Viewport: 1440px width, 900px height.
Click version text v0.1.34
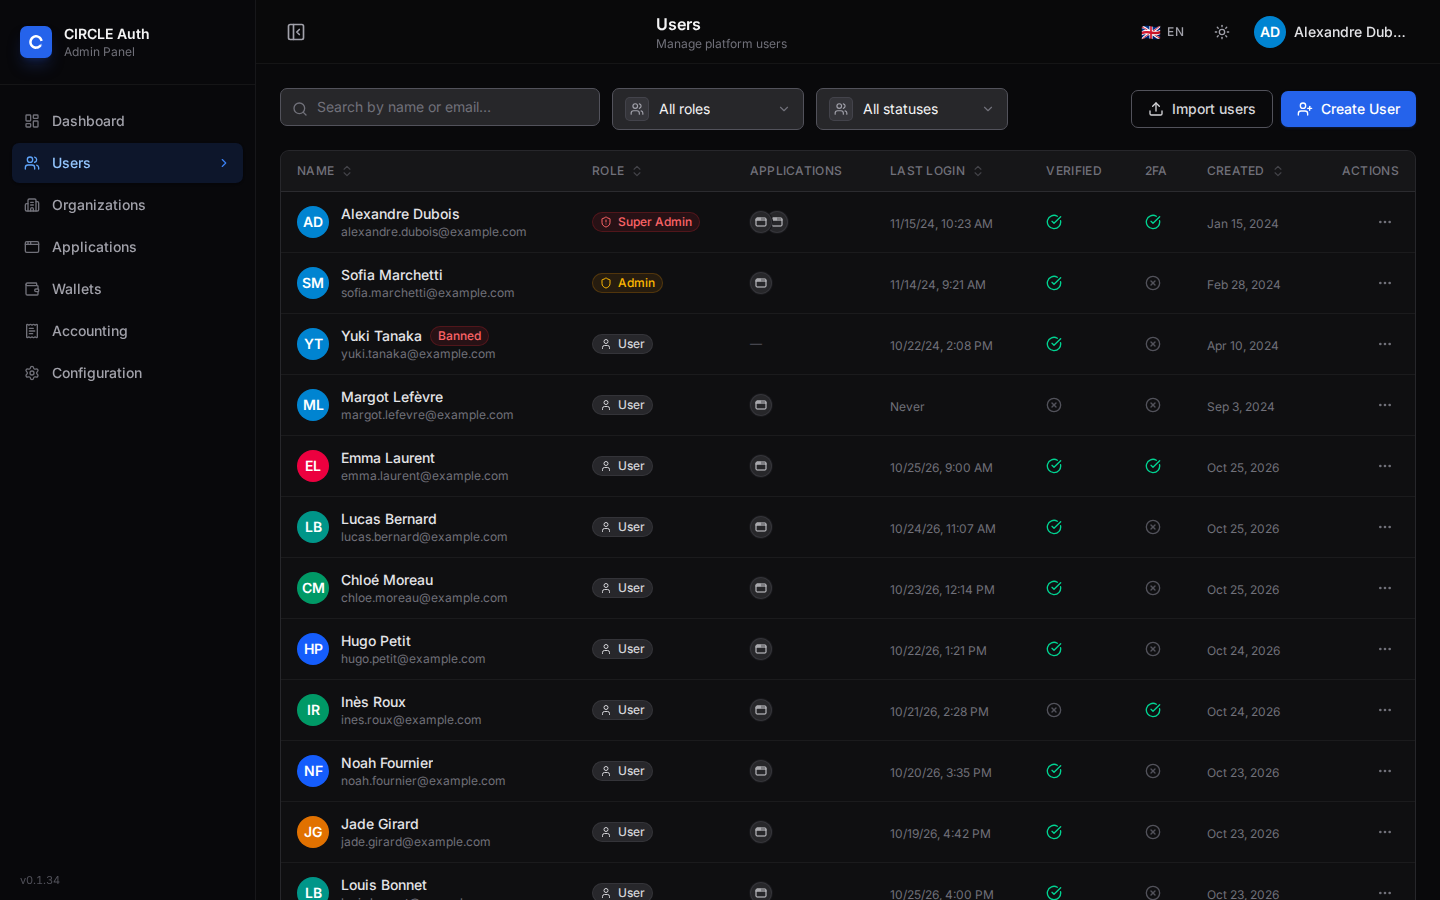[40, 880]
